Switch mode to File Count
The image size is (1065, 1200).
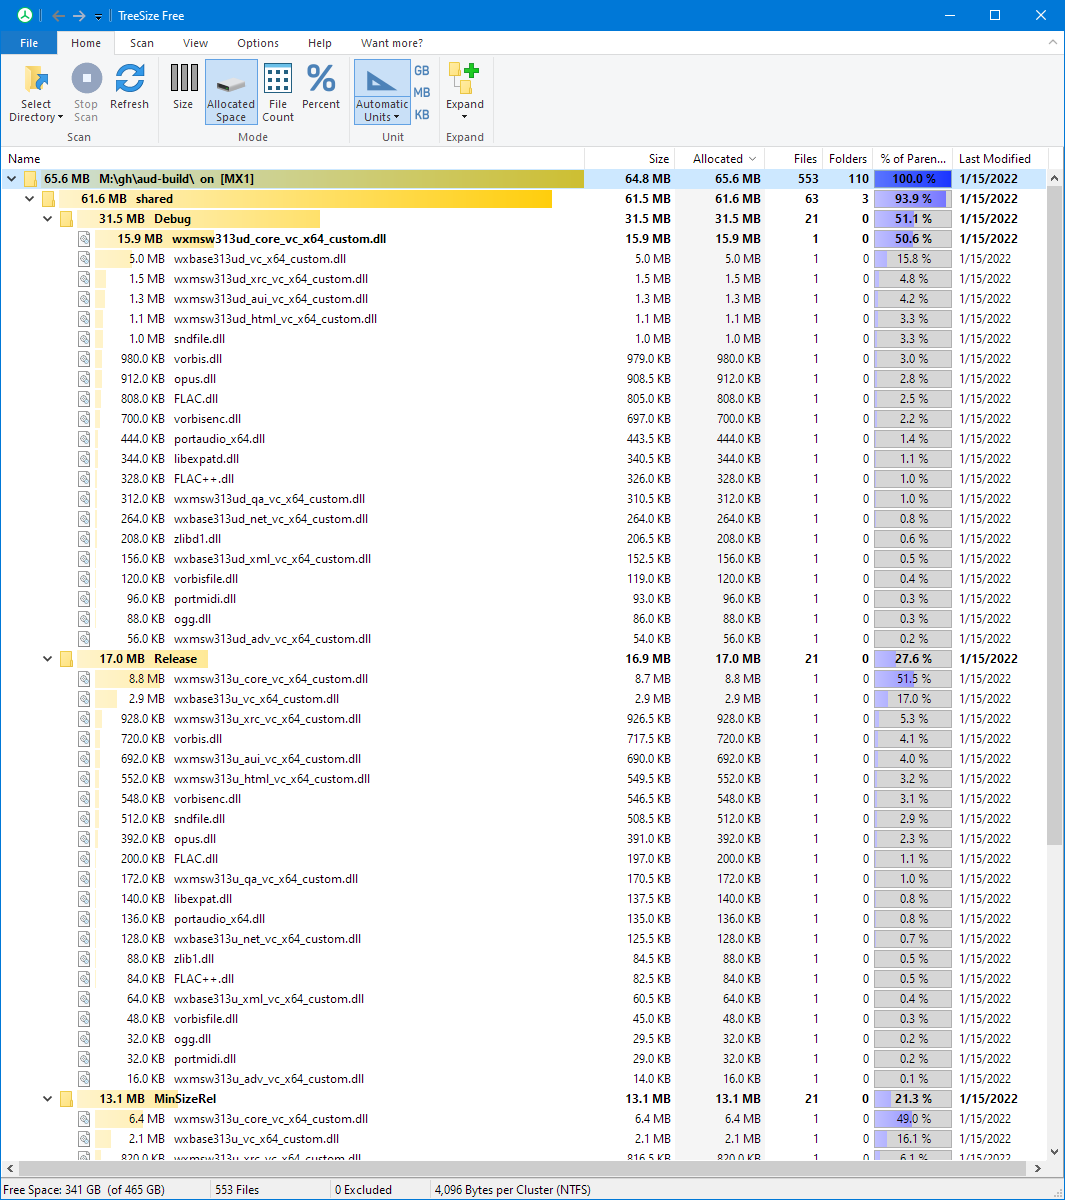278,92
